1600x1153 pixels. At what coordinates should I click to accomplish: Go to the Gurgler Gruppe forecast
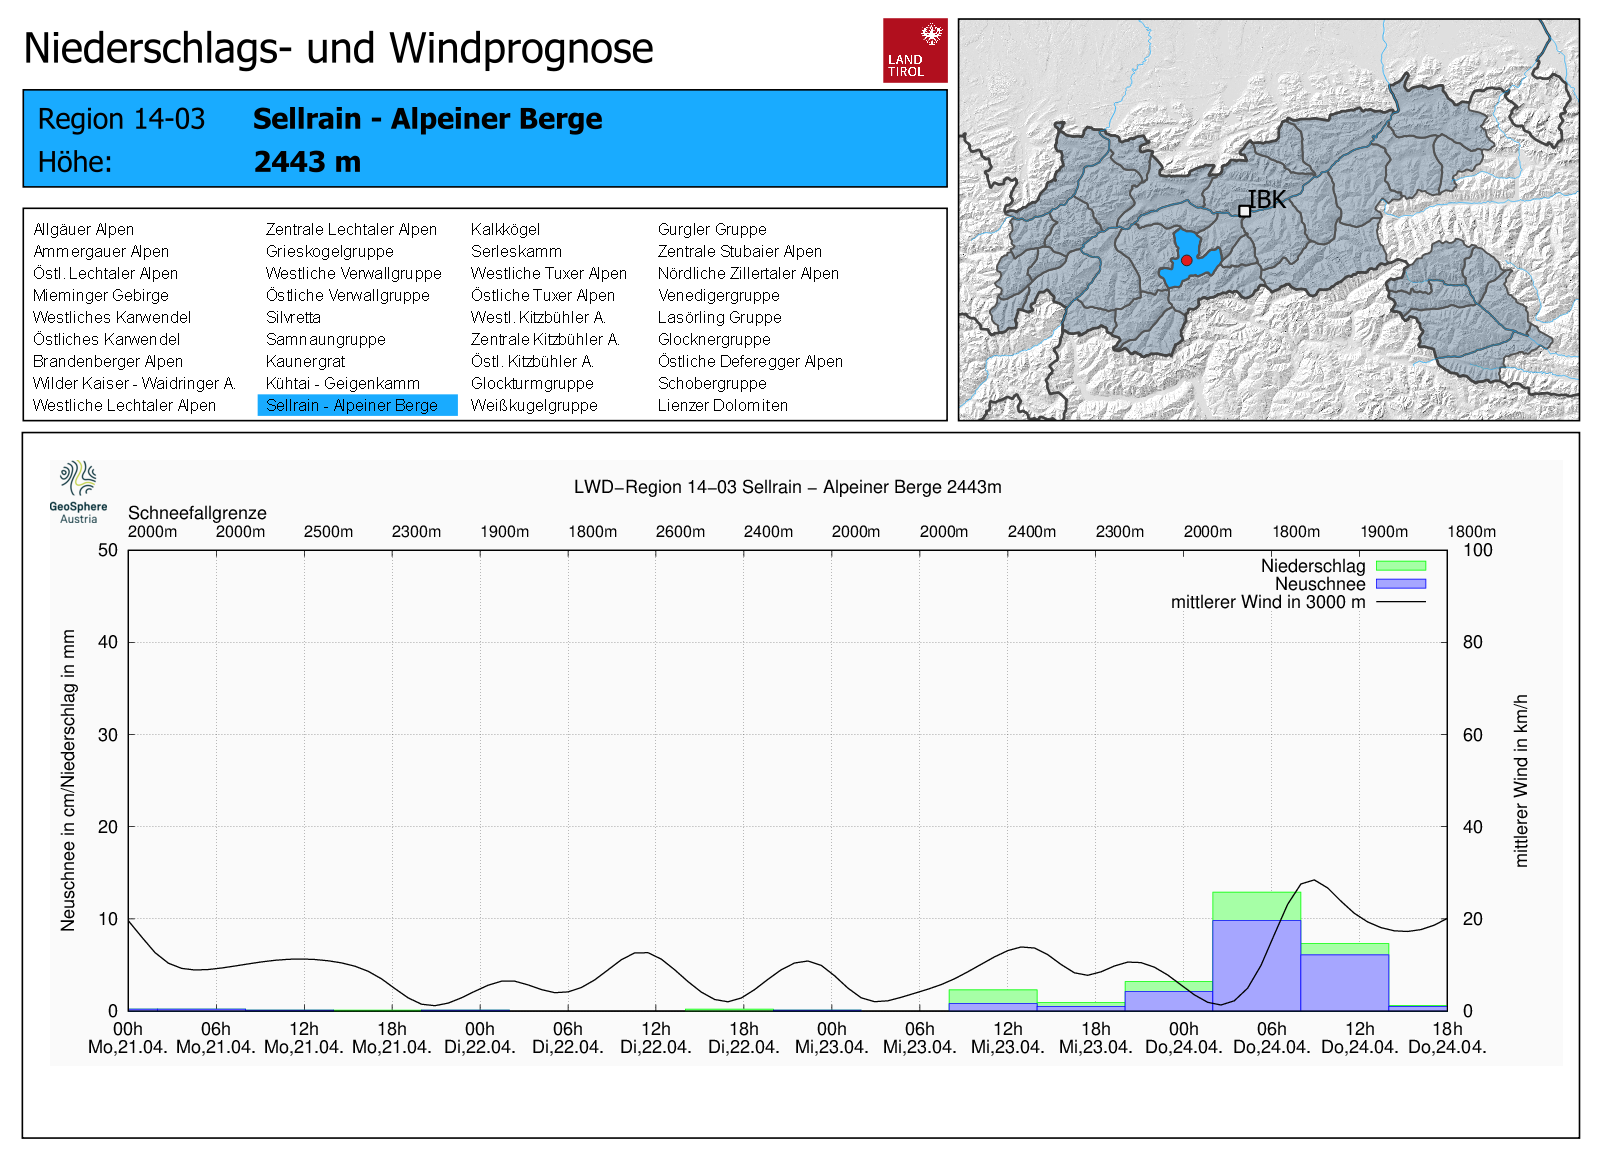[x=711, y=229]
